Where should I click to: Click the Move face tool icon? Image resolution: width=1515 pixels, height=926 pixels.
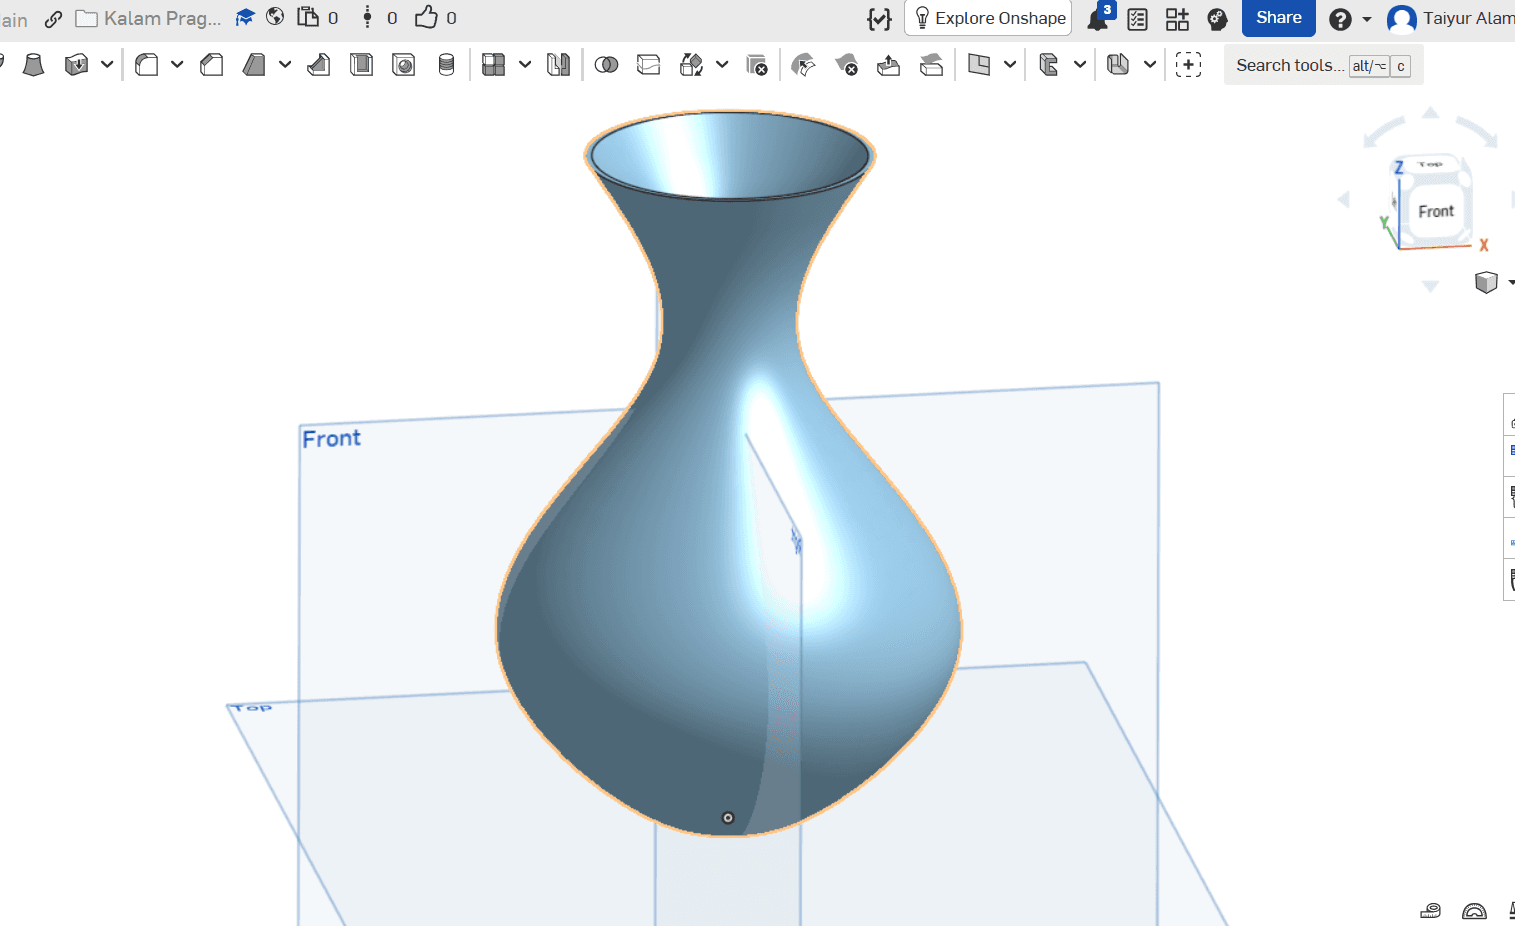click(888, 65)
